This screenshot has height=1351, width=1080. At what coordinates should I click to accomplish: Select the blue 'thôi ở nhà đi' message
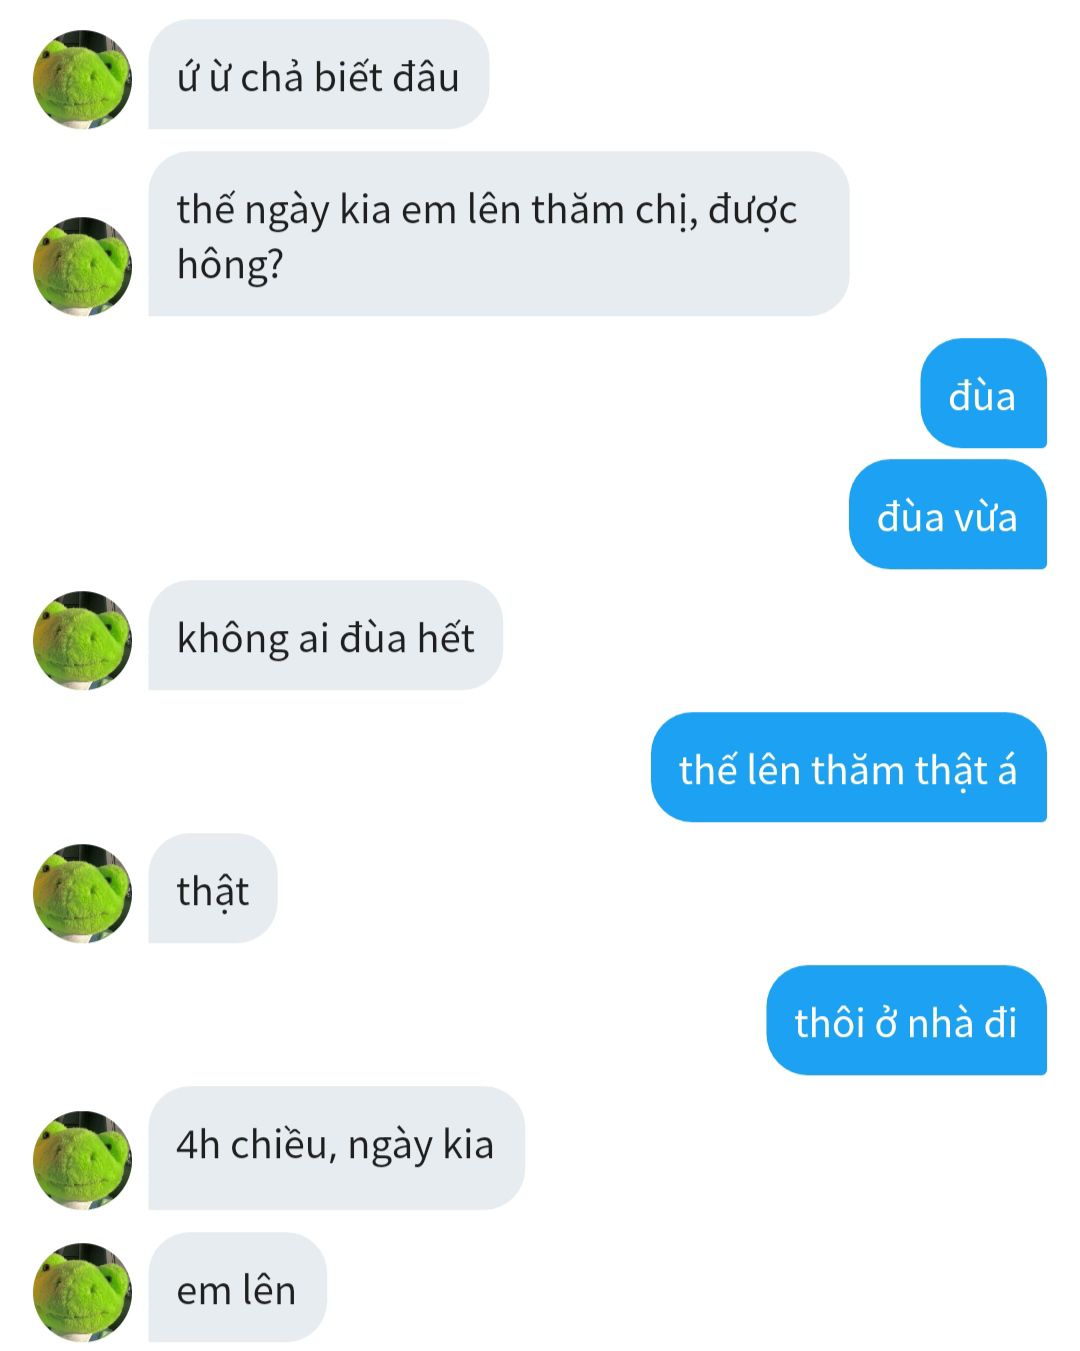pyautogui.click(x=906, y=1020)
